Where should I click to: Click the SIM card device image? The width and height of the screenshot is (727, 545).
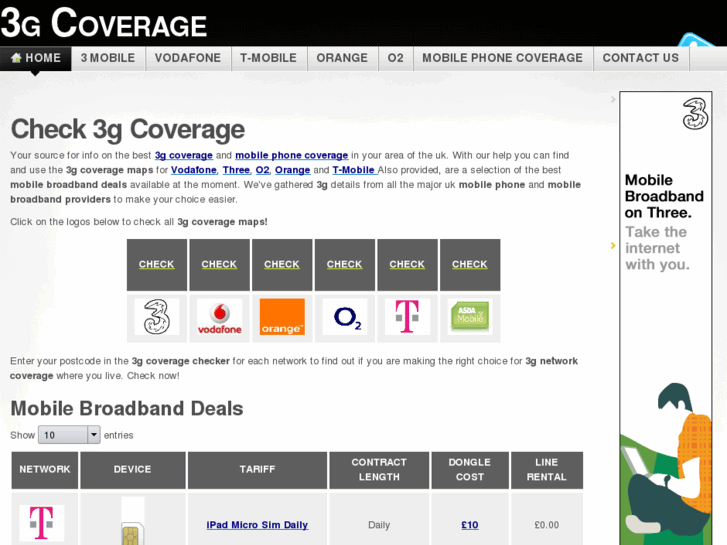(x=133, y=522)
